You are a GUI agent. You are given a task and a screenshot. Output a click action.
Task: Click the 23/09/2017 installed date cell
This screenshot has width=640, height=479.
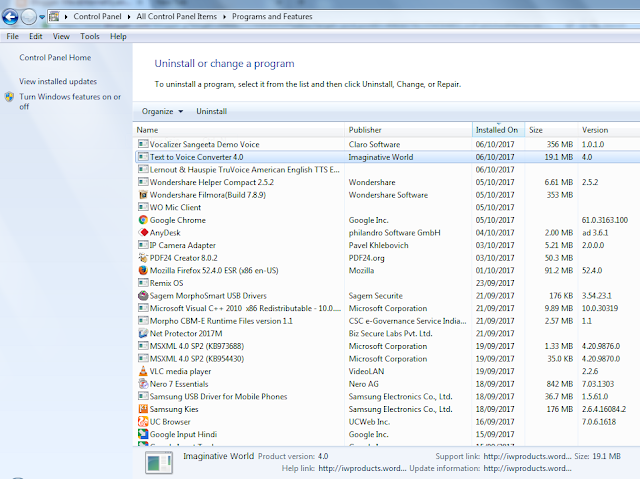click(495, 283)
